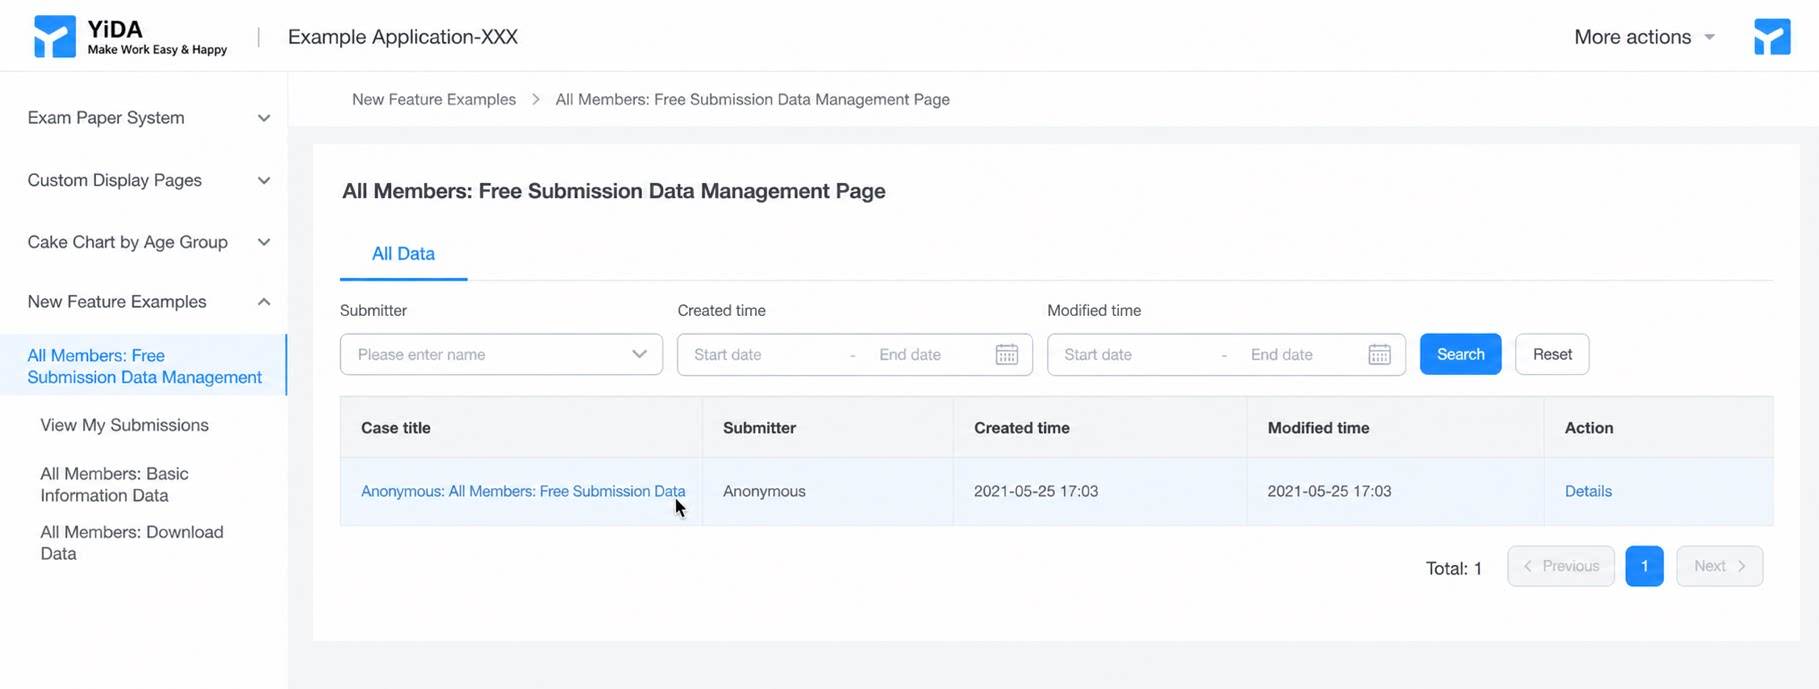Screen dimensions: 1819x689
Task: Open All Members: Basic Information Data
Action: (x=114, y=484)
